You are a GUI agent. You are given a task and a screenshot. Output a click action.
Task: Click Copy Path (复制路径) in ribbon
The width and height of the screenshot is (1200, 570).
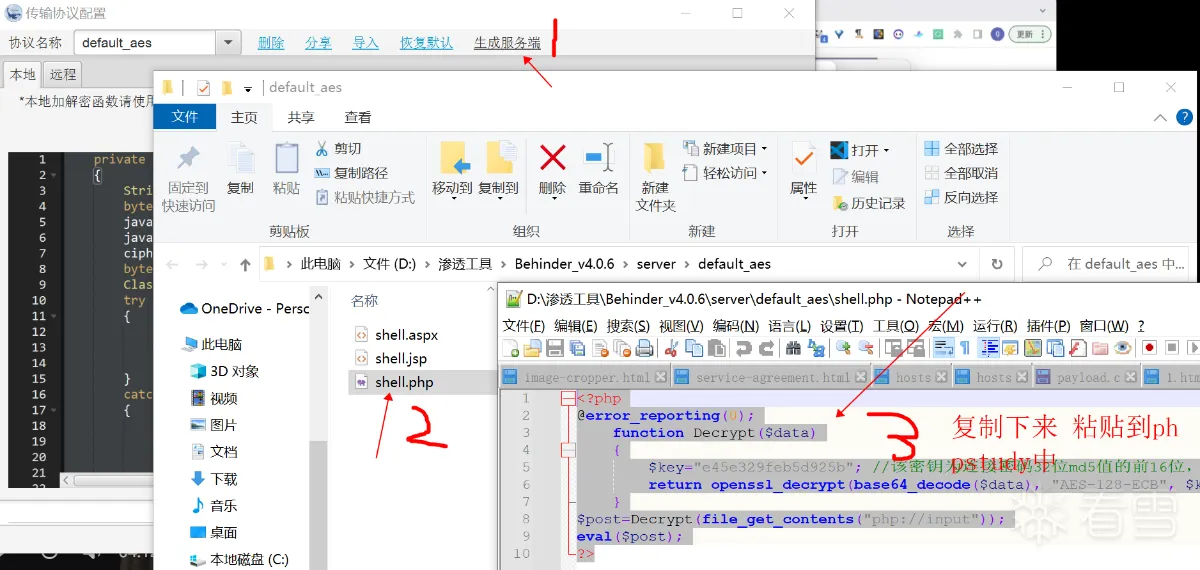coord(351,173)
